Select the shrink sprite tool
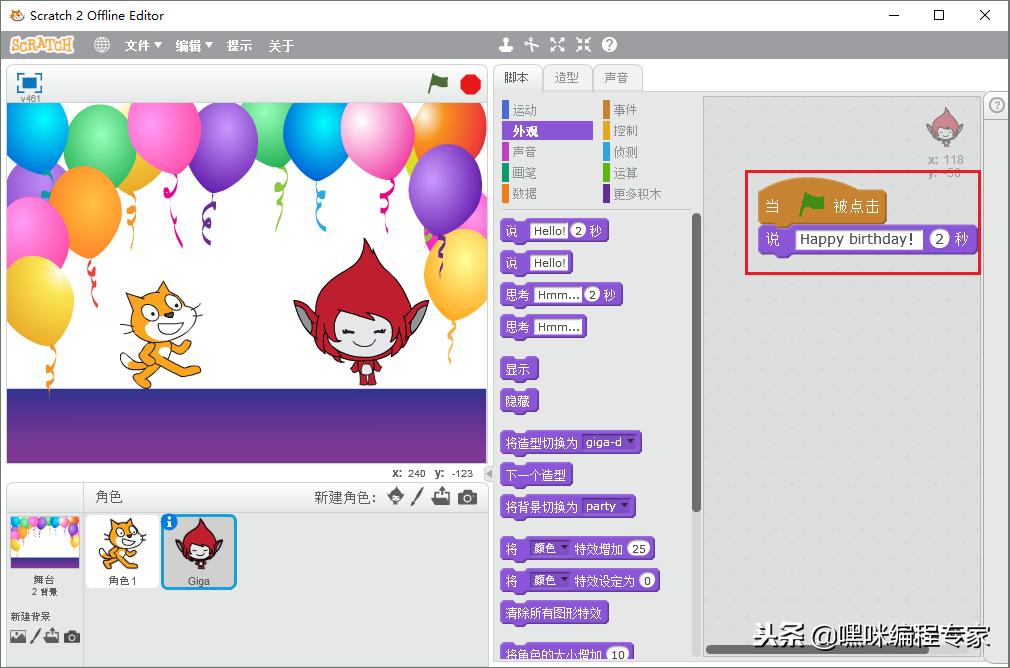 (583, 44)
